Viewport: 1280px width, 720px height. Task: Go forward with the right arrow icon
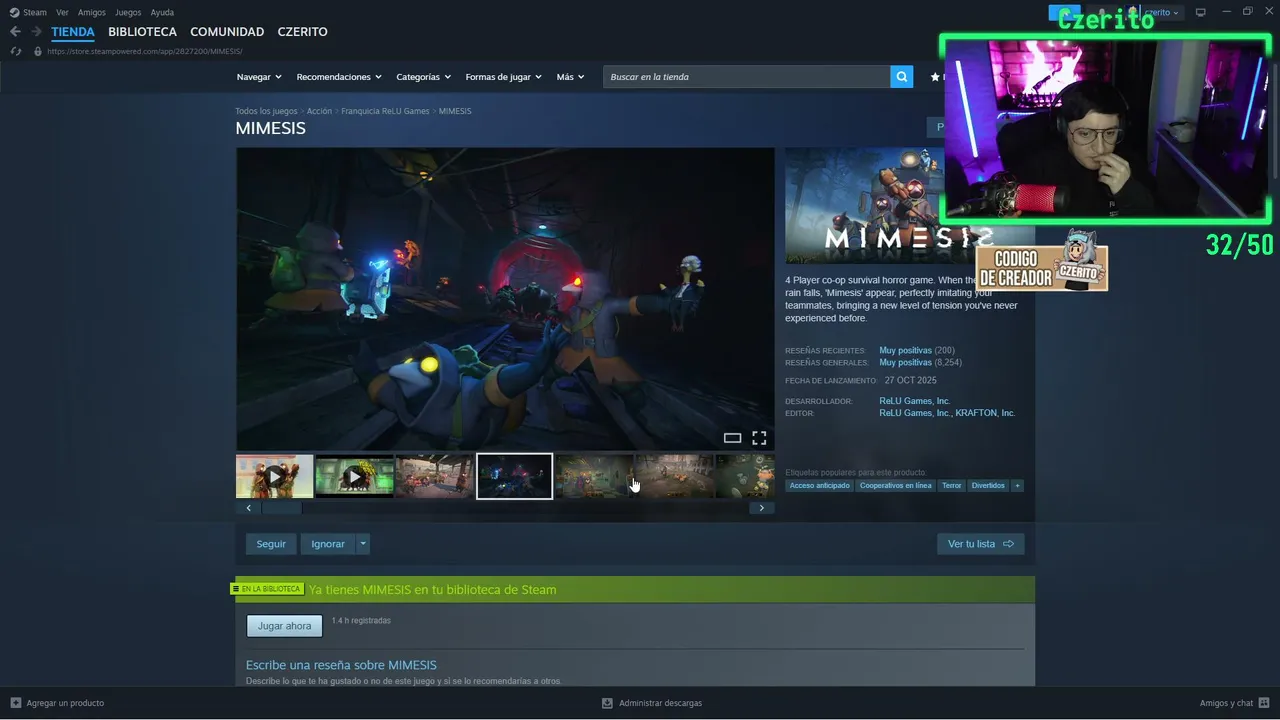coord(36,32)
